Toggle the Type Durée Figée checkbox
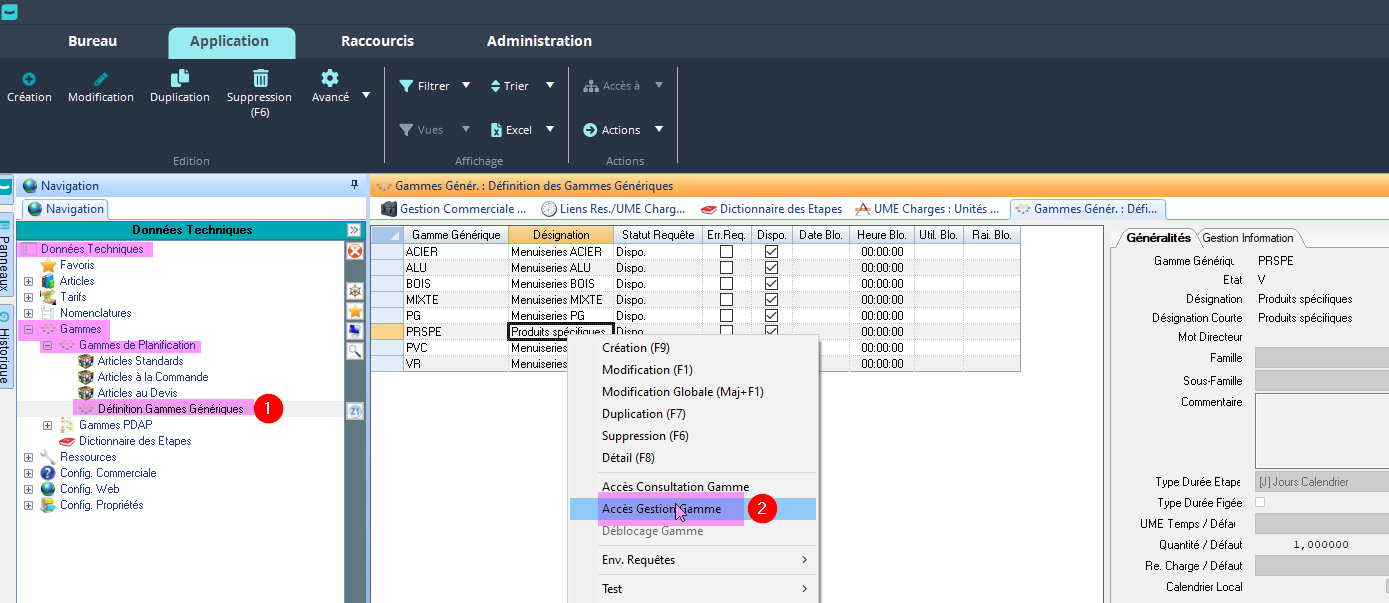1389x603 pixels. tap(1260, 502)
